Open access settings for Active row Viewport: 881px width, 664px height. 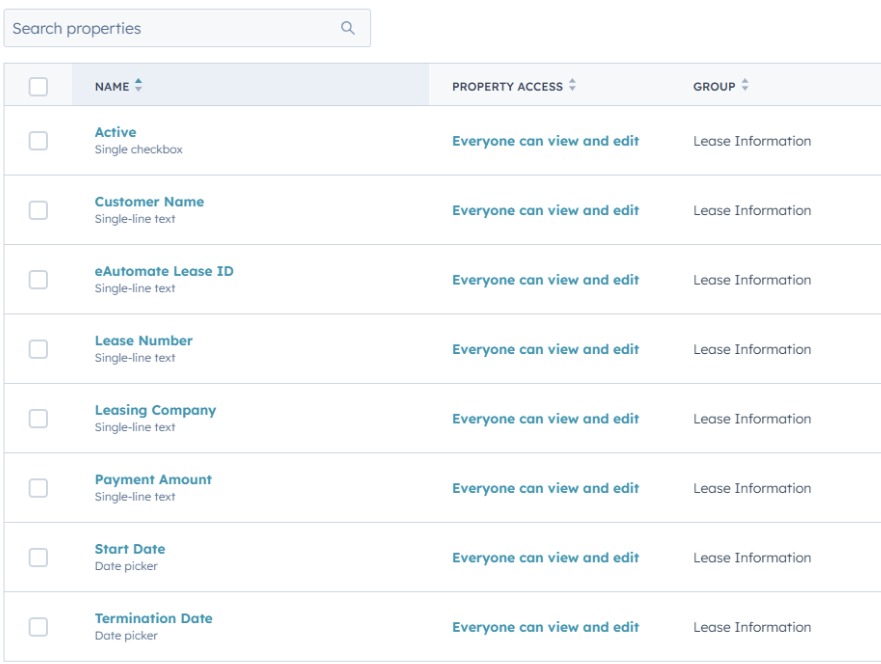tap(546, 141)
